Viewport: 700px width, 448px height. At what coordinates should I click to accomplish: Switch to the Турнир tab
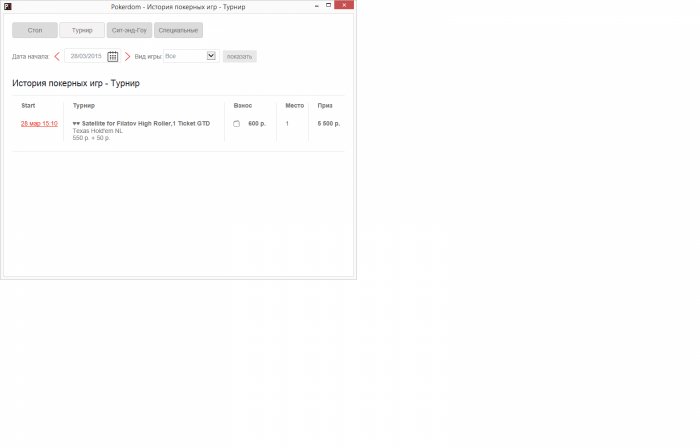click(x=82, y=30)
